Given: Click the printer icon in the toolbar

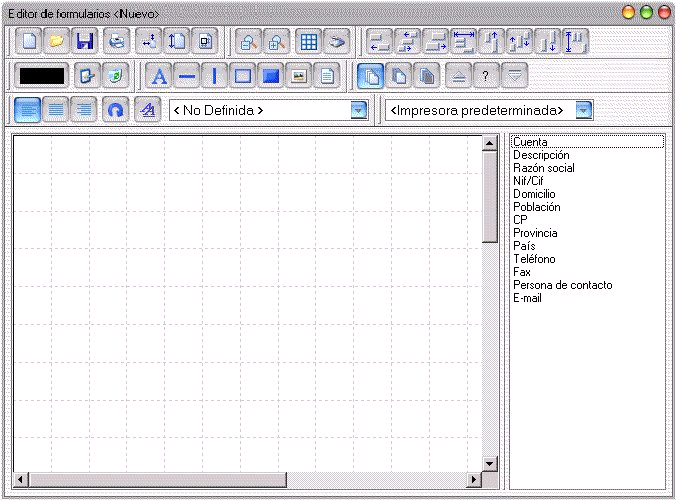Looking at the screenshot, I should (116, 41).
